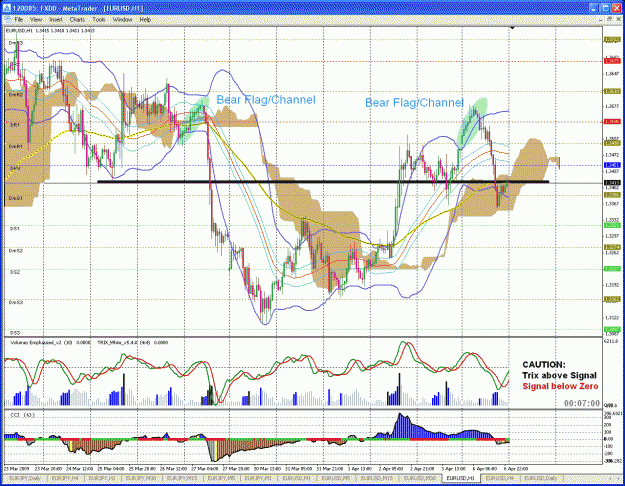The height and width of the screenshot is (486, 625).
Task: Click the Volumes Emphasized indicator label
Action: 49,342
